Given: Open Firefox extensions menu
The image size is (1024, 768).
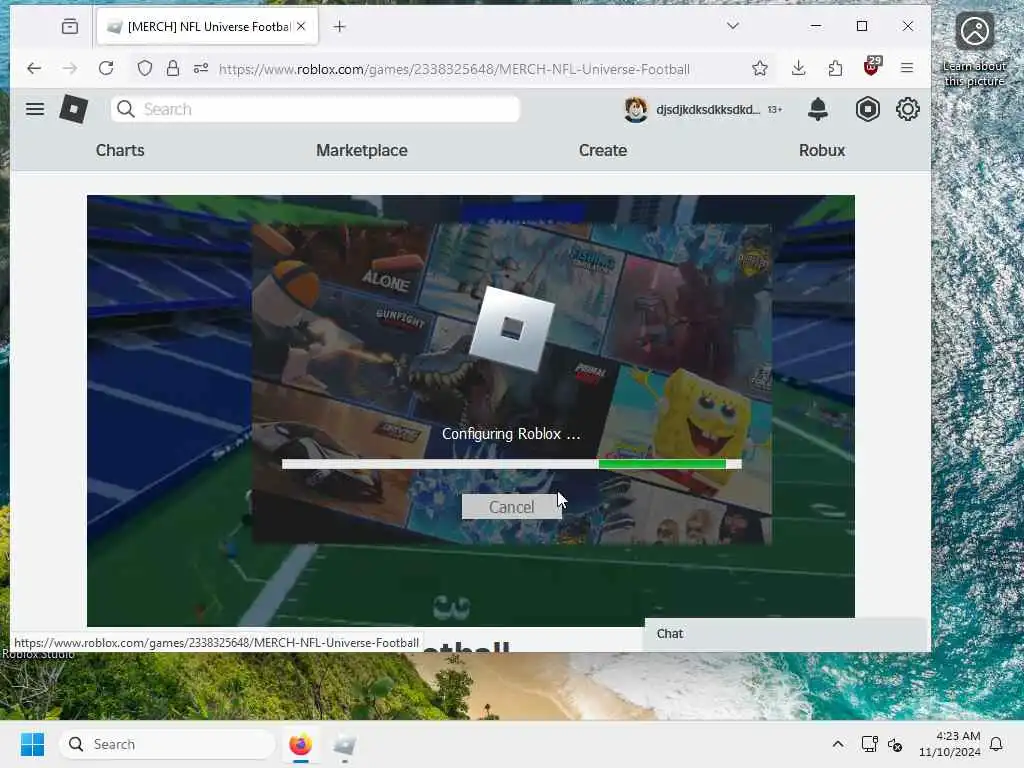Looking at the screenshot, I should (835, 68).
